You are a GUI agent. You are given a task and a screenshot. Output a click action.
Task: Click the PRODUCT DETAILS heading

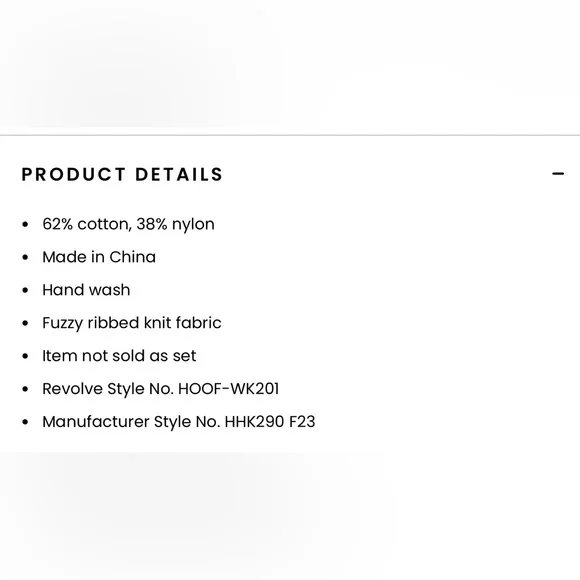click(122, 174)
